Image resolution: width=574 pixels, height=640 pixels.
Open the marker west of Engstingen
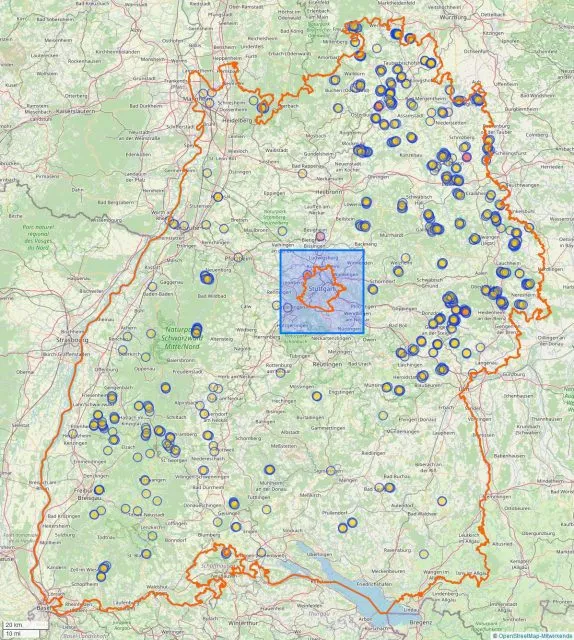pyautogui.click(x=317, y=396)
